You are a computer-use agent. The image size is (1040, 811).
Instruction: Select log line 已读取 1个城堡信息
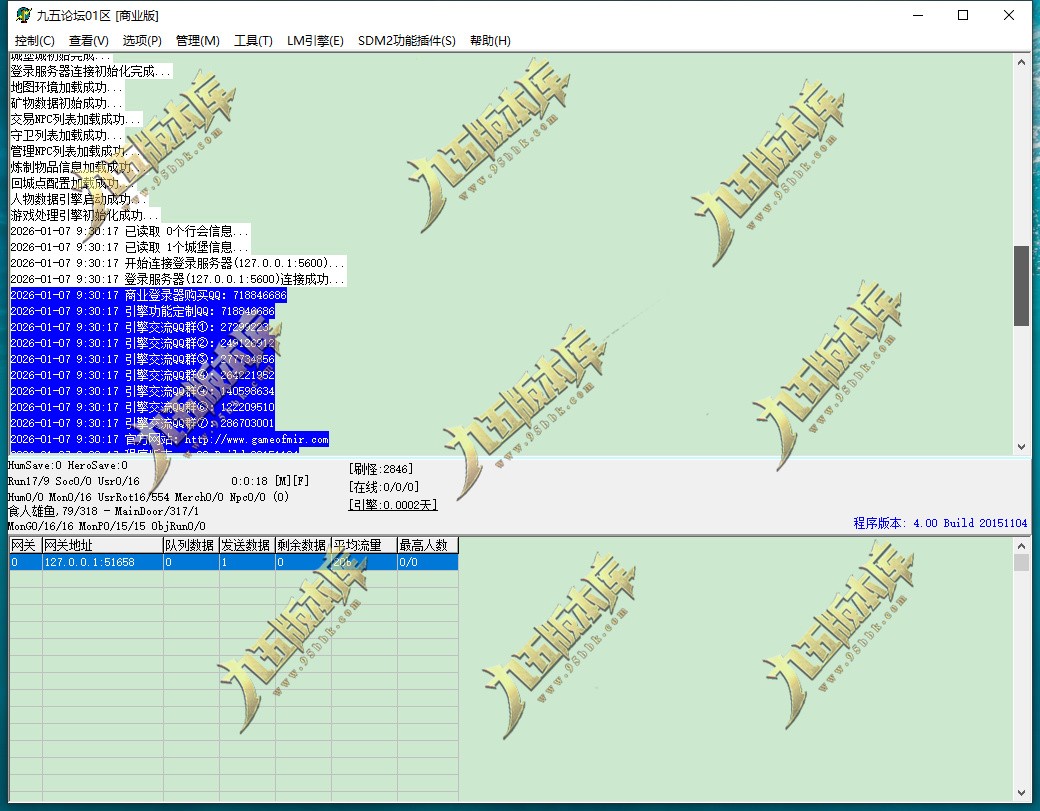129,247
